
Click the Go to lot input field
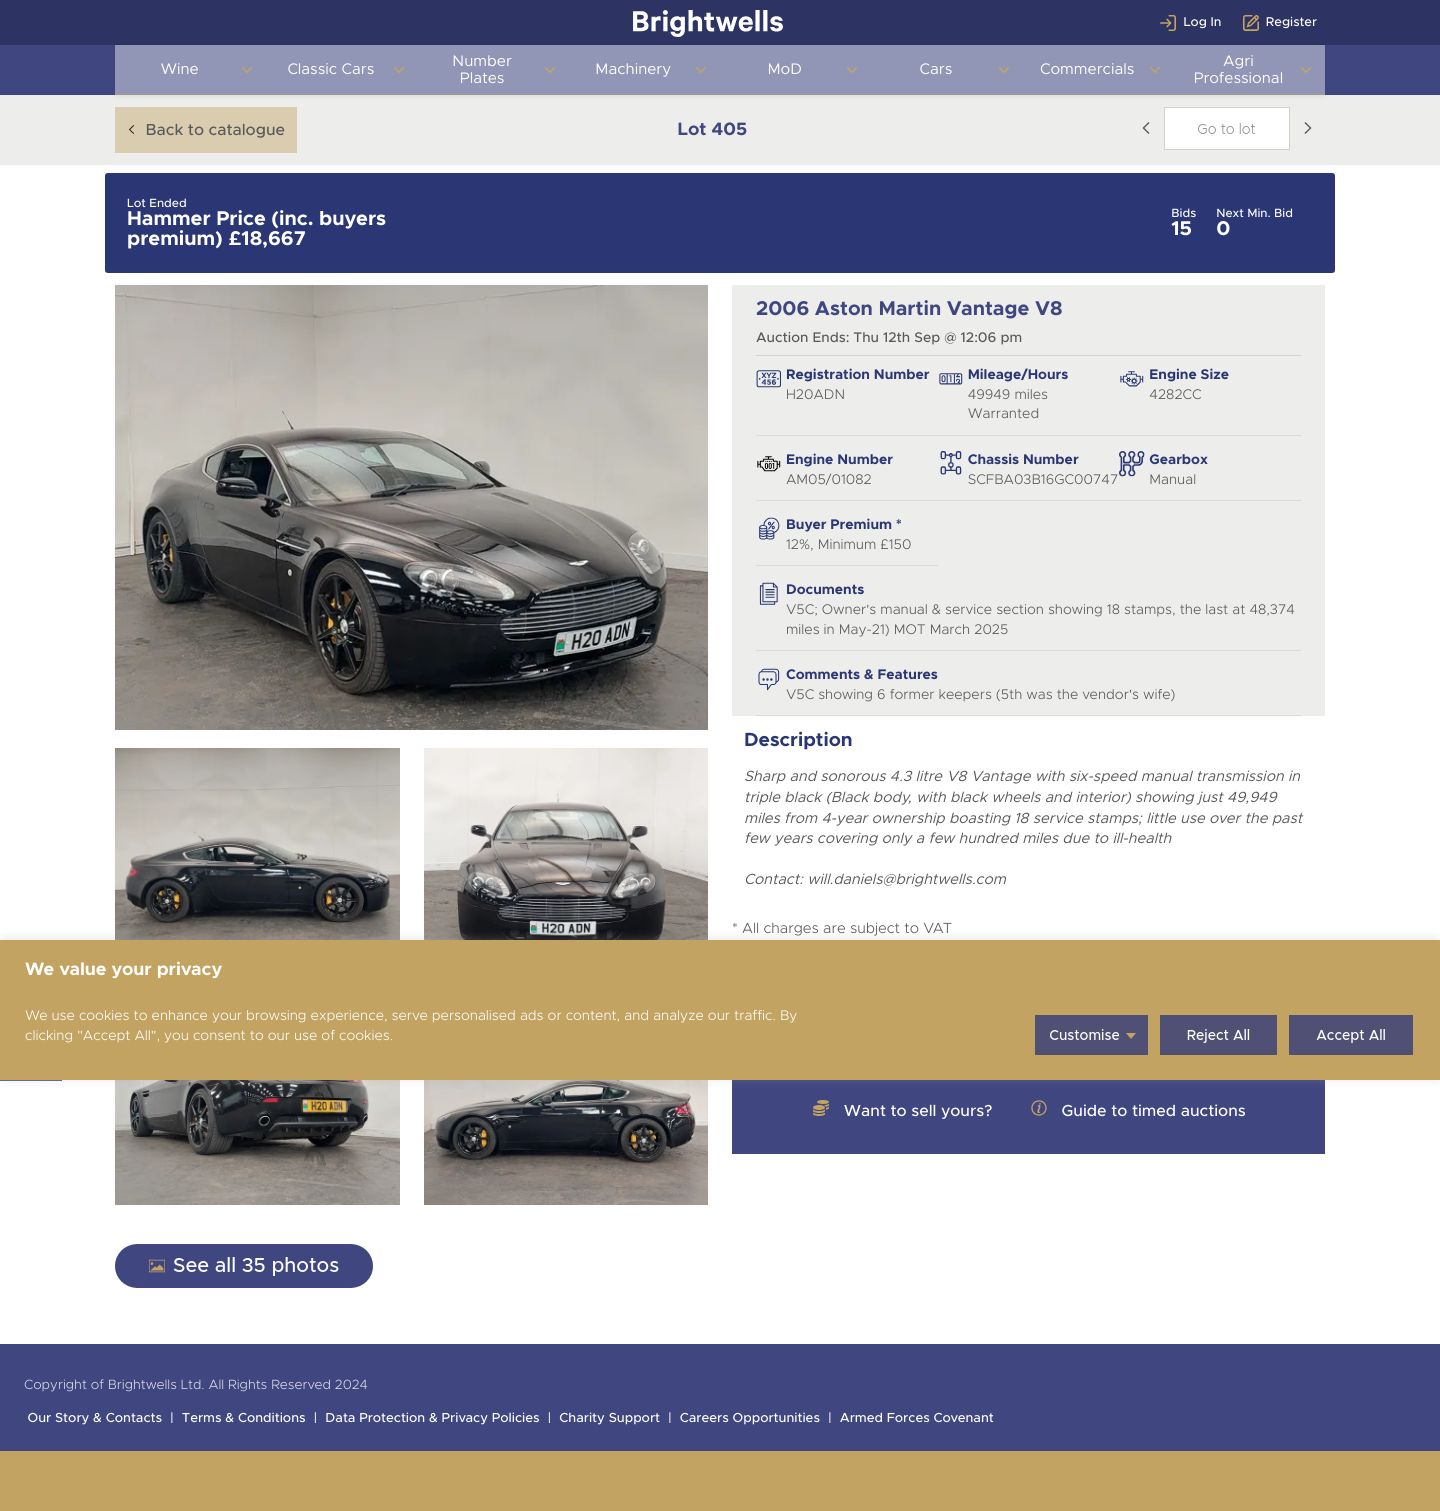click(x=1226, y=129)
